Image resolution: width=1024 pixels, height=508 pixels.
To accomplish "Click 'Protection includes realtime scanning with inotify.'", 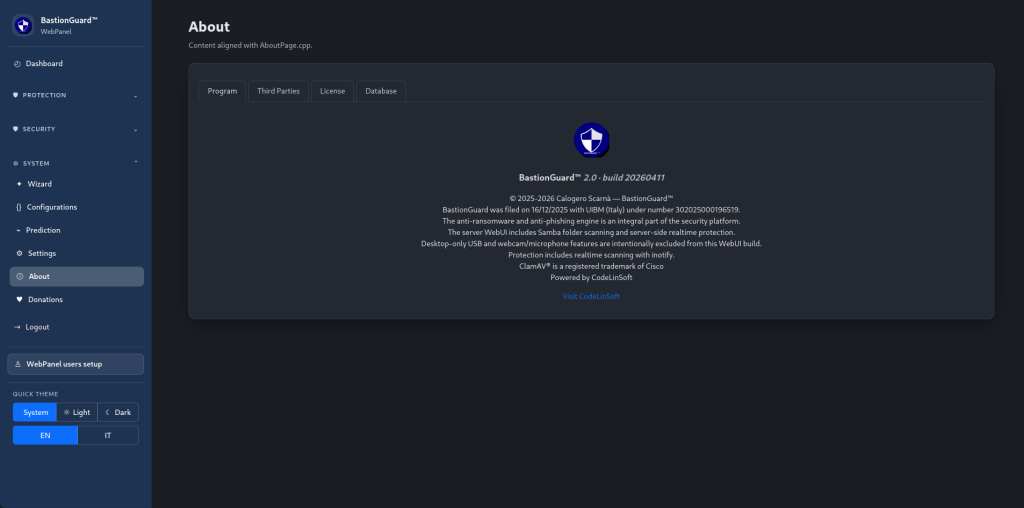I will pyautogui.click(x=591, y=255).
